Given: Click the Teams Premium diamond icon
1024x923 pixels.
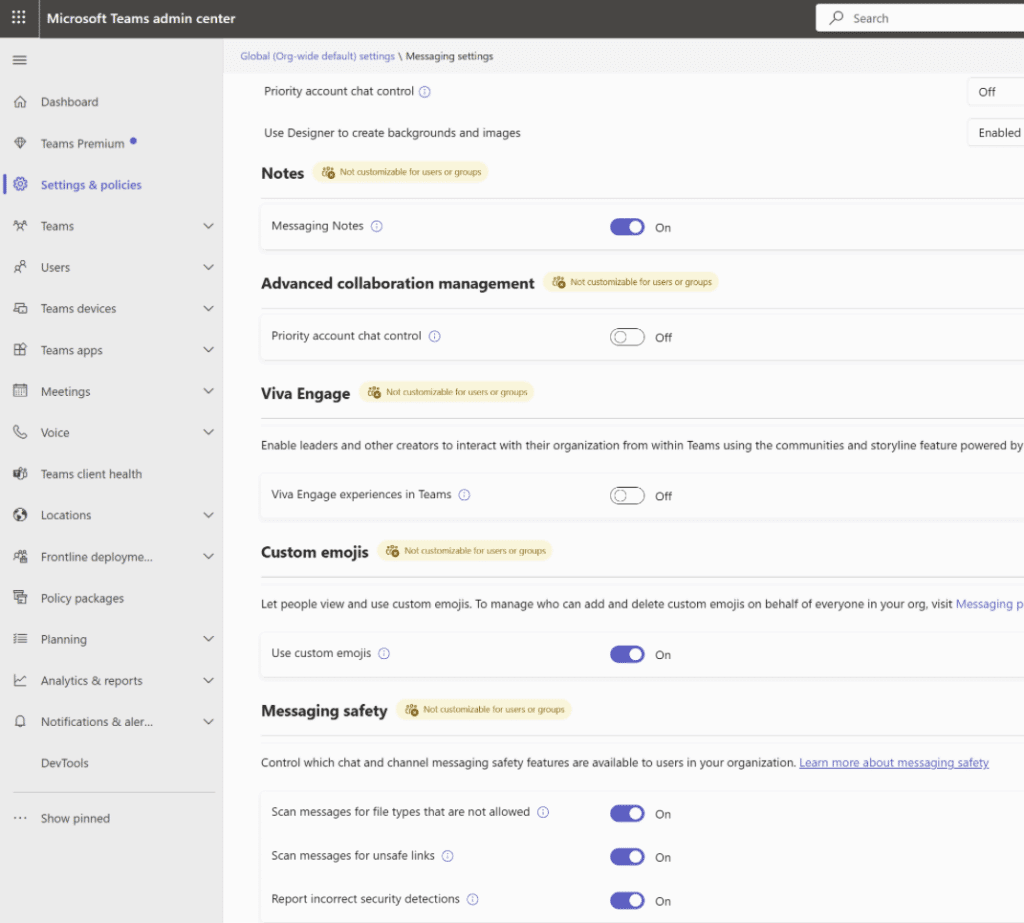Looking at the screenshot, I should (x=20, y=144).
